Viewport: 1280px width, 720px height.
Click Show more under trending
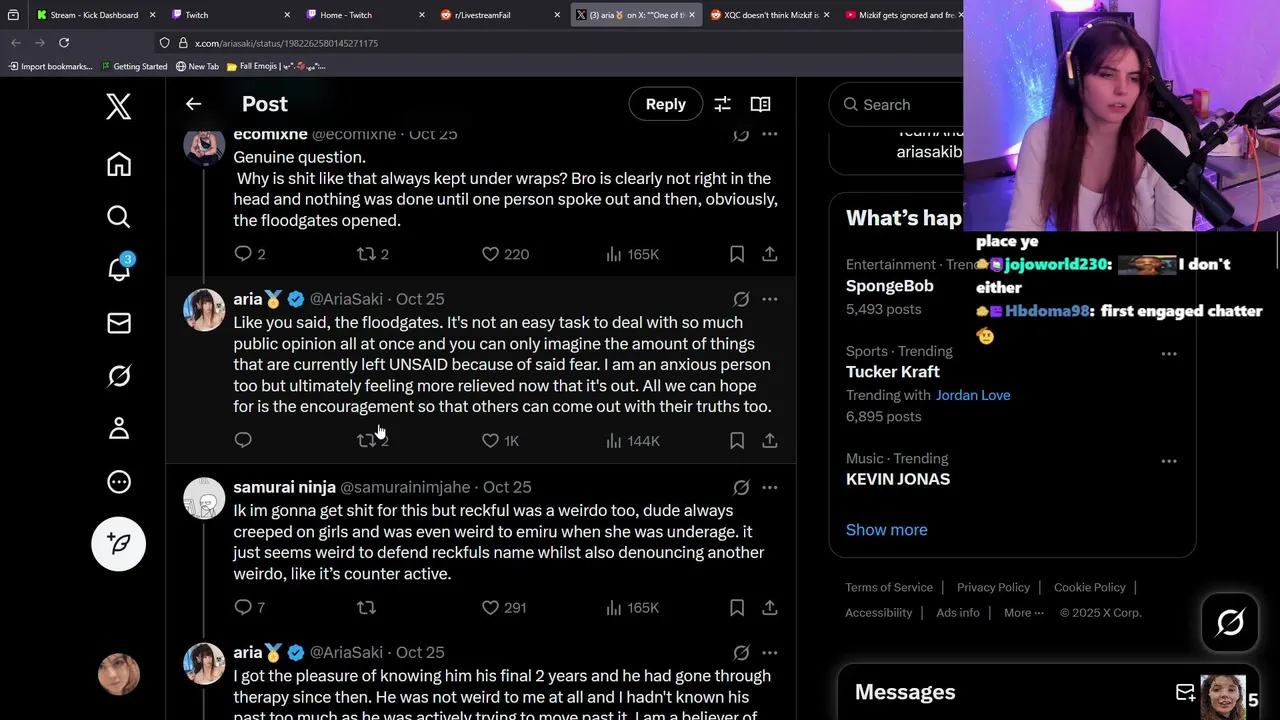886,530
